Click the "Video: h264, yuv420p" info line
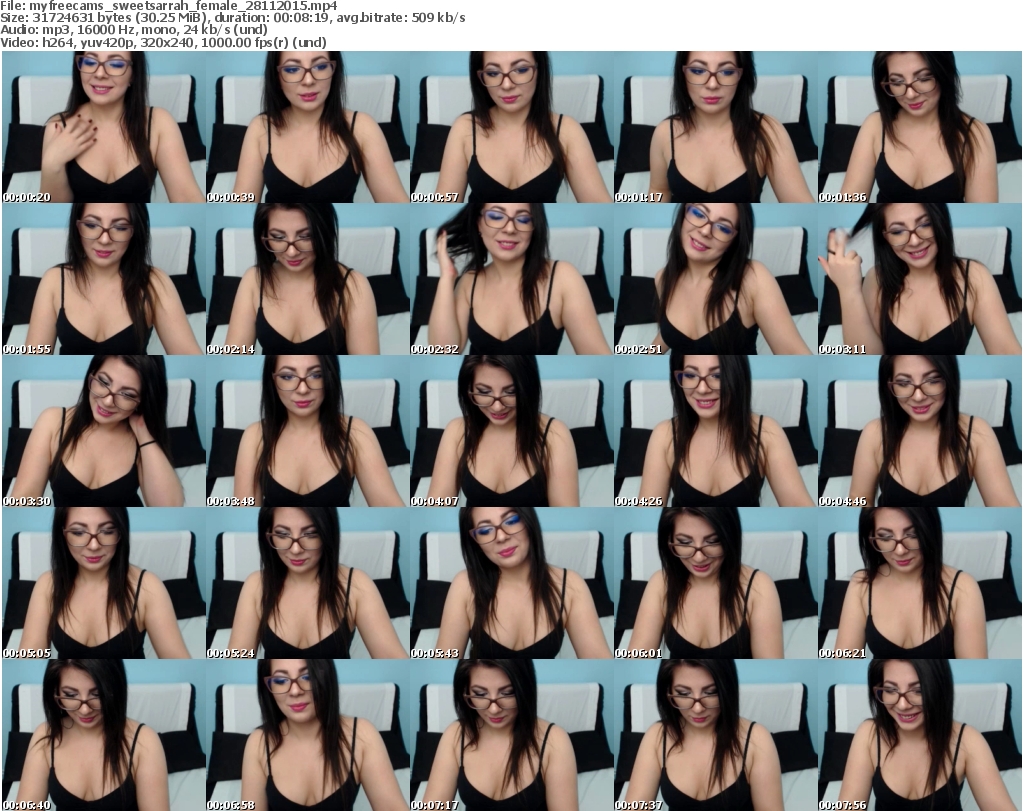Screen dimensions: 1024x811 163,42
